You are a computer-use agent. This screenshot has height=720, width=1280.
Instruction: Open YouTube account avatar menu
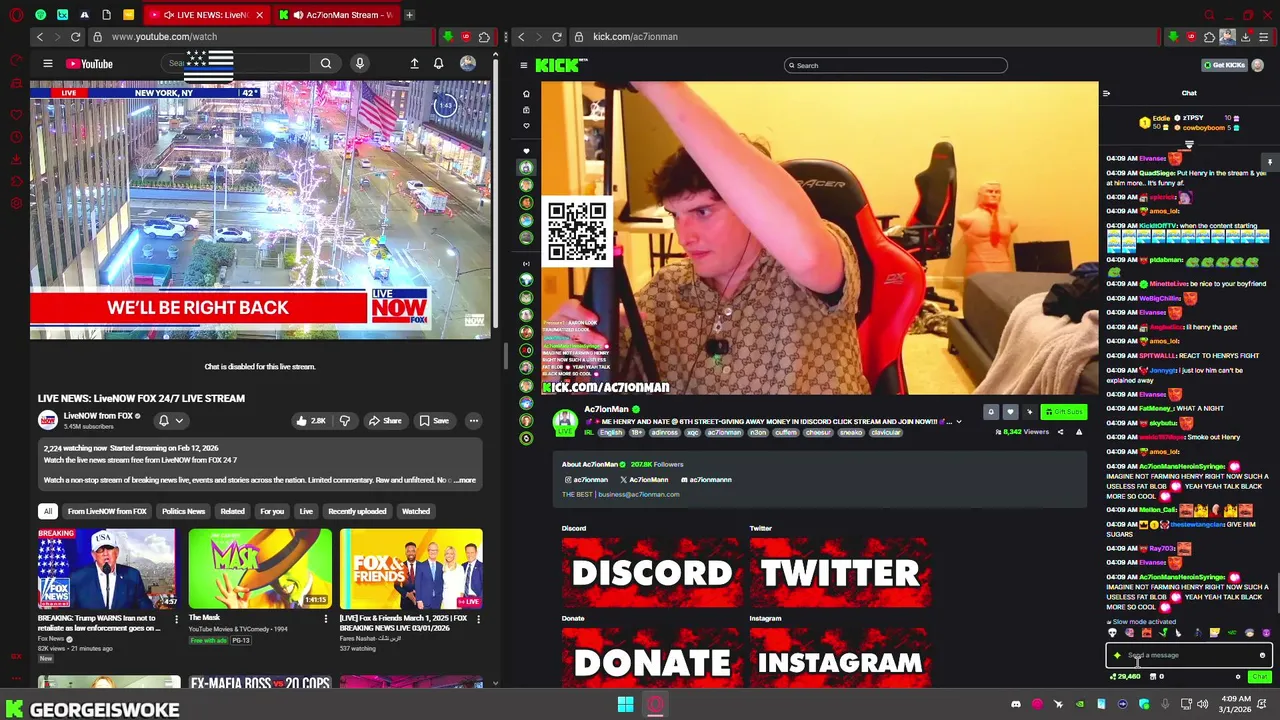(x=468, y=64)
